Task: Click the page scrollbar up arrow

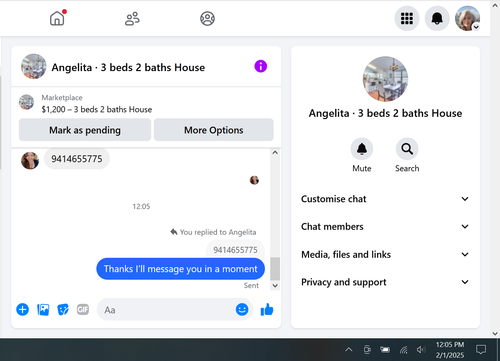Action: click(x=495, y=6)
